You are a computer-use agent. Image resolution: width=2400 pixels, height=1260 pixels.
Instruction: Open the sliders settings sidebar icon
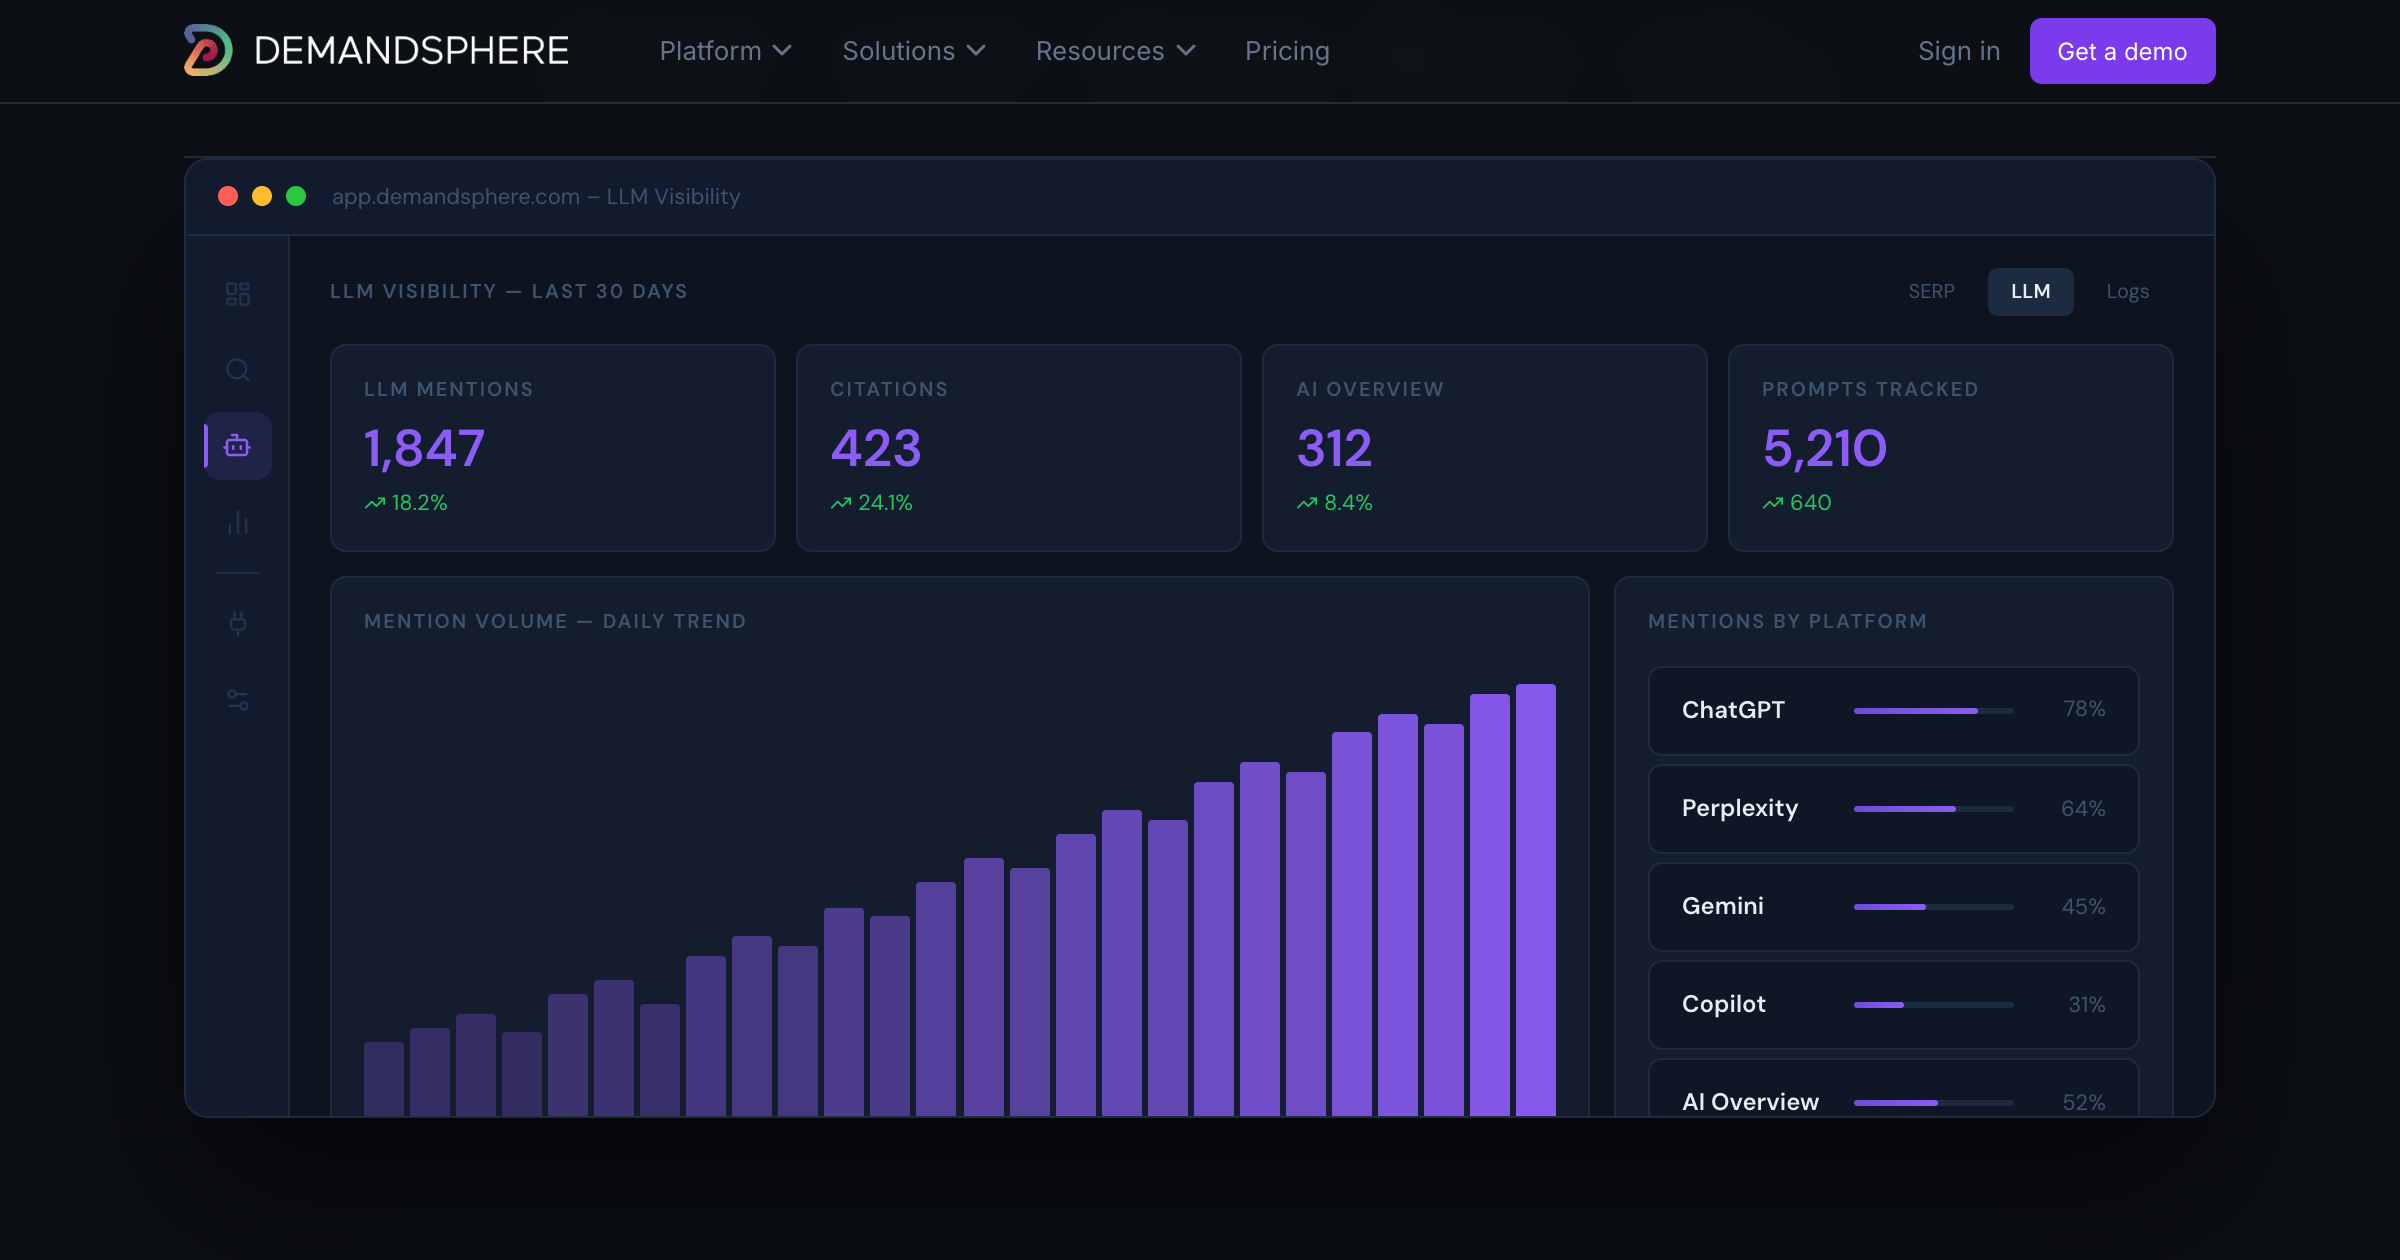pyautogui.click(x=238, y=700)
